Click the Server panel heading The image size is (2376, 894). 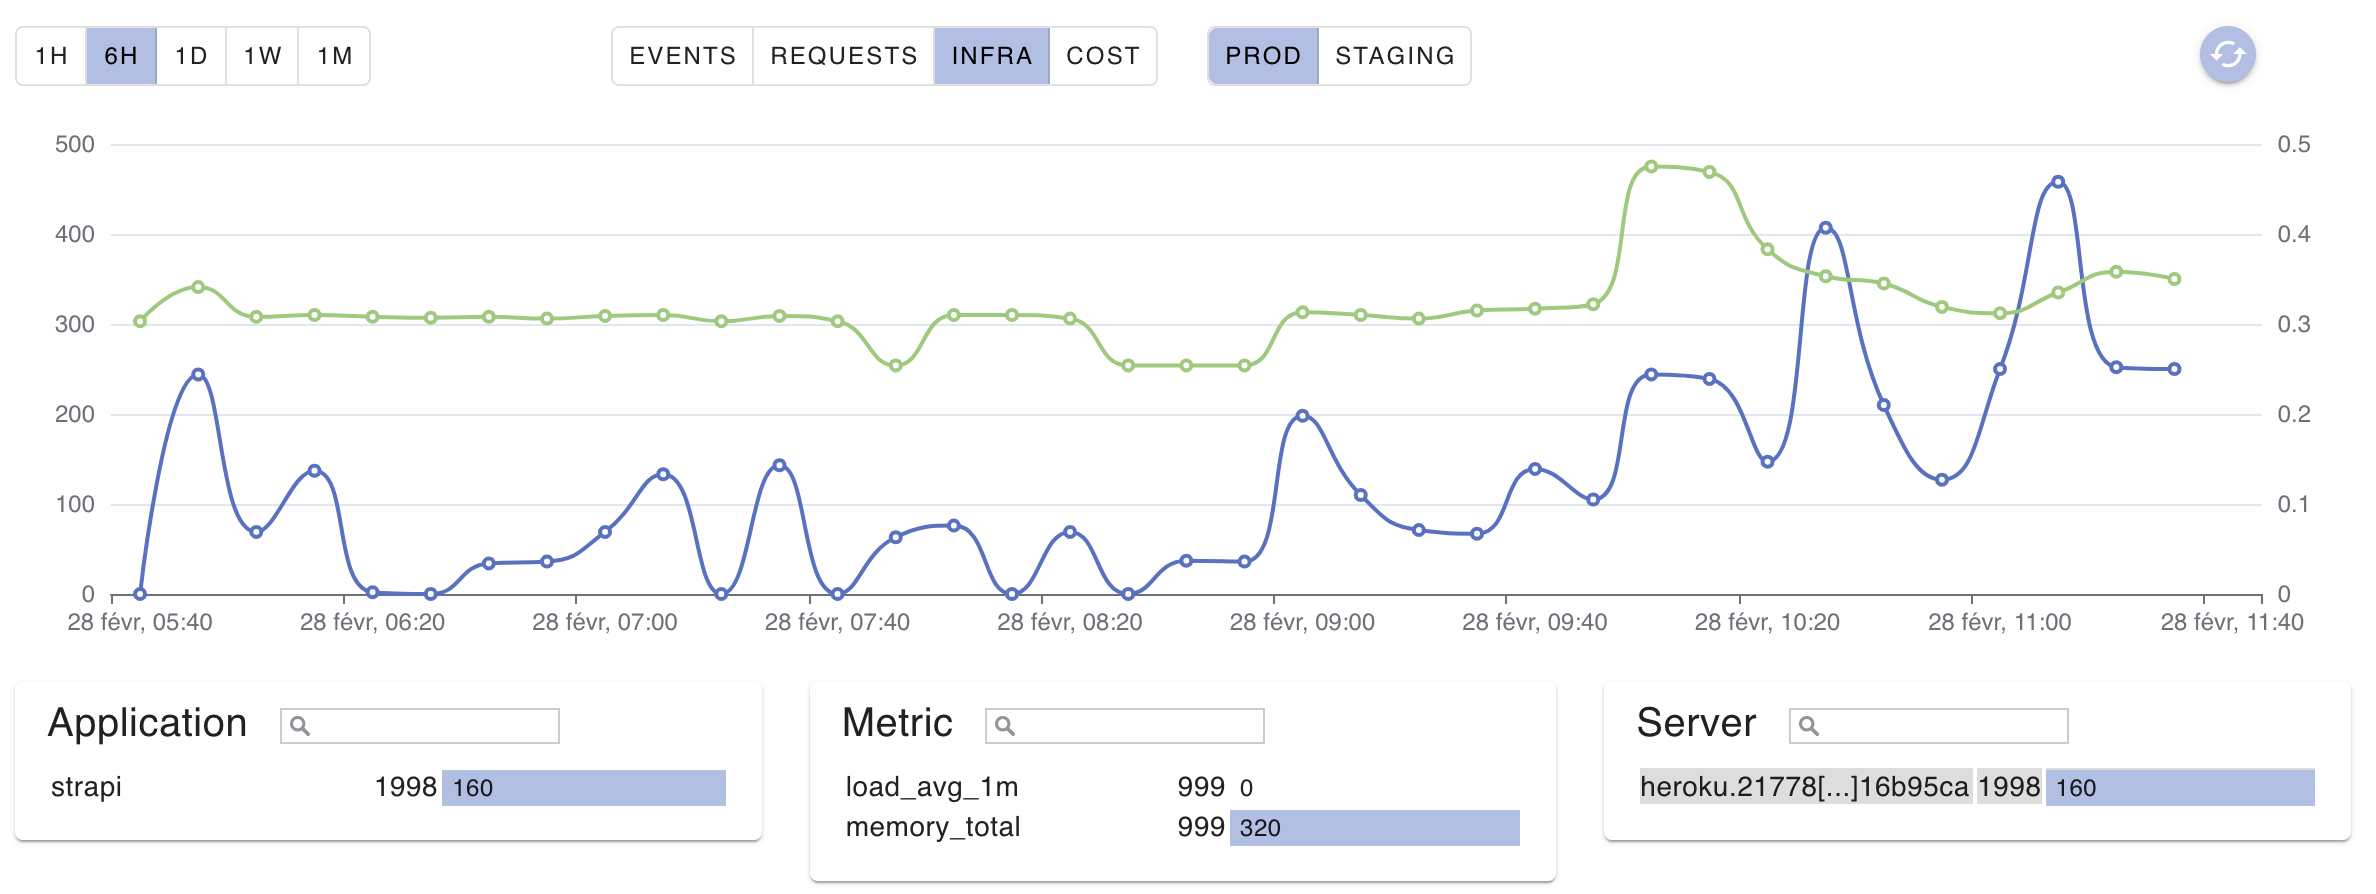pyautogui.click(x=1697, y=723)
